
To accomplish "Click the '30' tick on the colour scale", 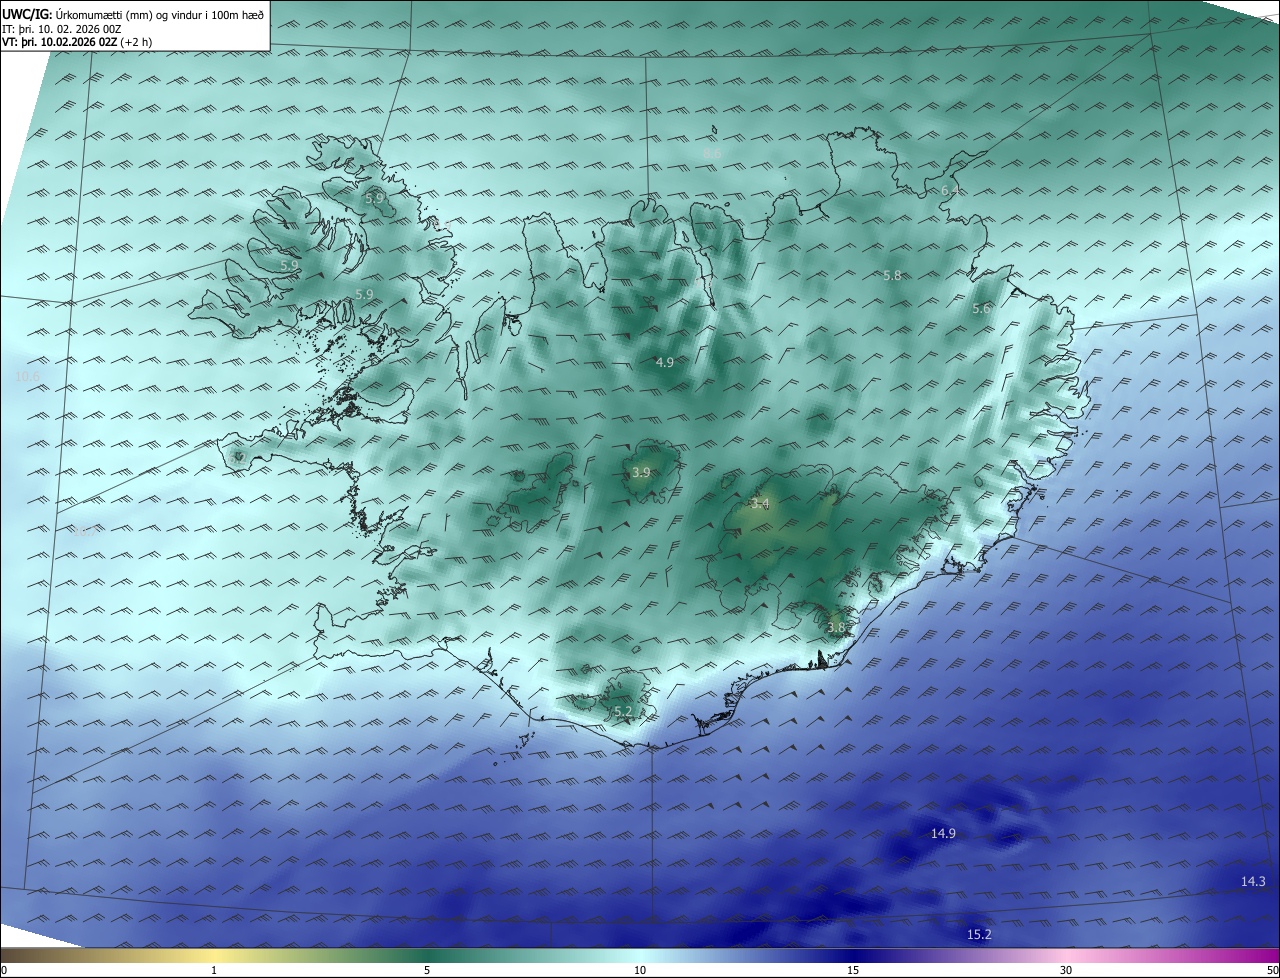I will coord(1066,970).
